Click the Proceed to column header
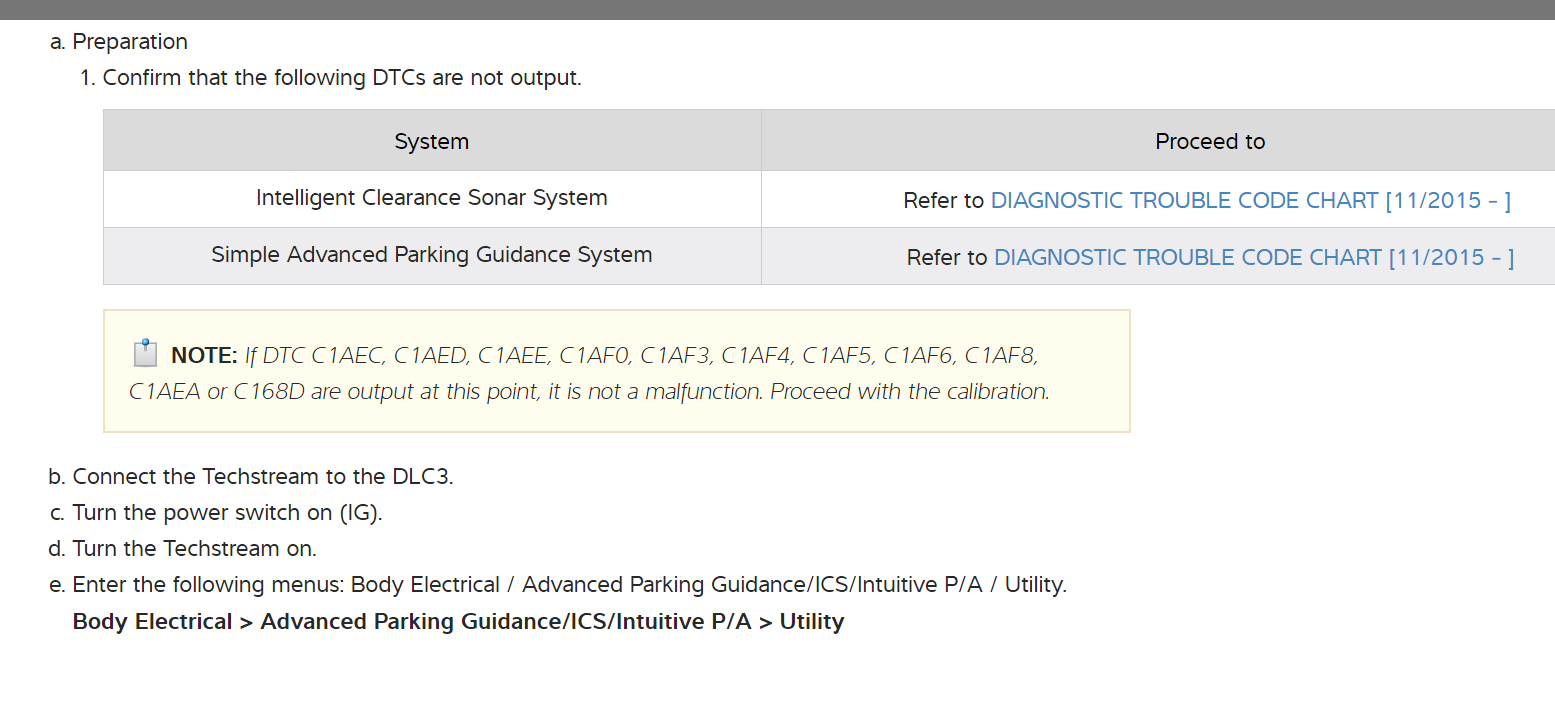 pos(1209,141)
